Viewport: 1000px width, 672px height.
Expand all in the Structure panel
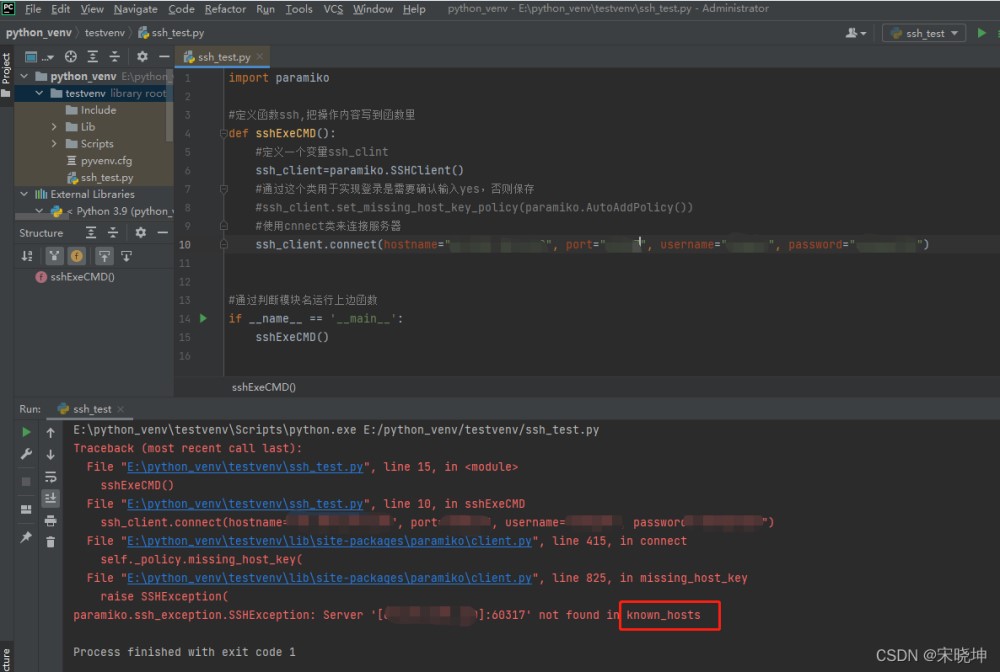coord(91,233)
